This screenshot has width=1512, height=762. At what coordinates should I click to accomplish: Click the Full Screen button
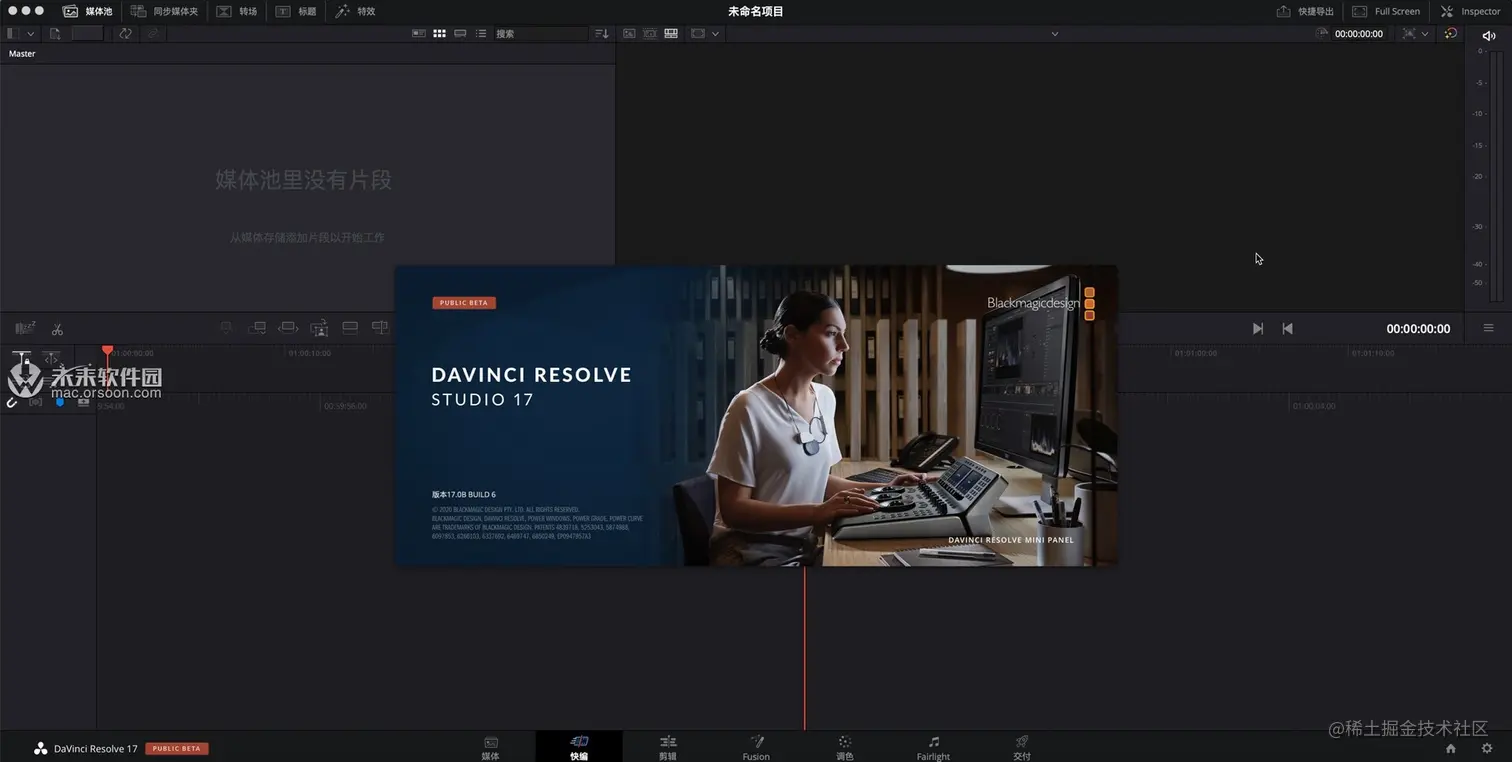[x=1386, y=11]
